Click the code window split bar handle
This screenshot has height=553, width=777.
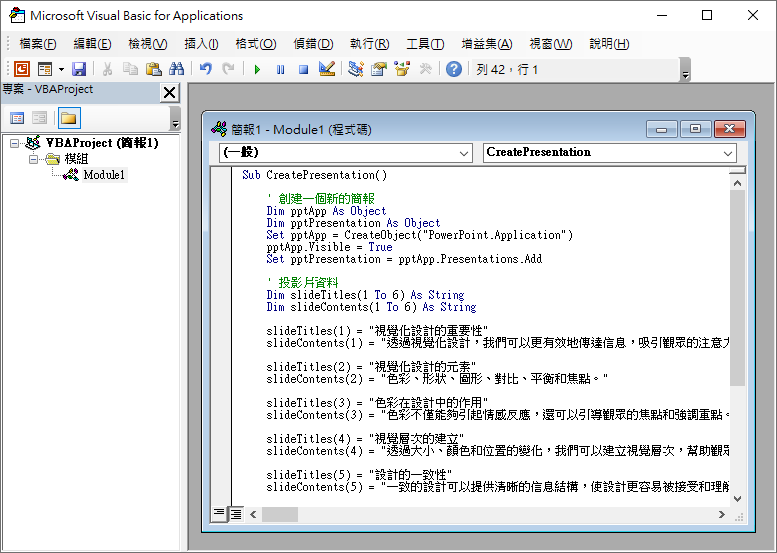[x=737, y=170]
